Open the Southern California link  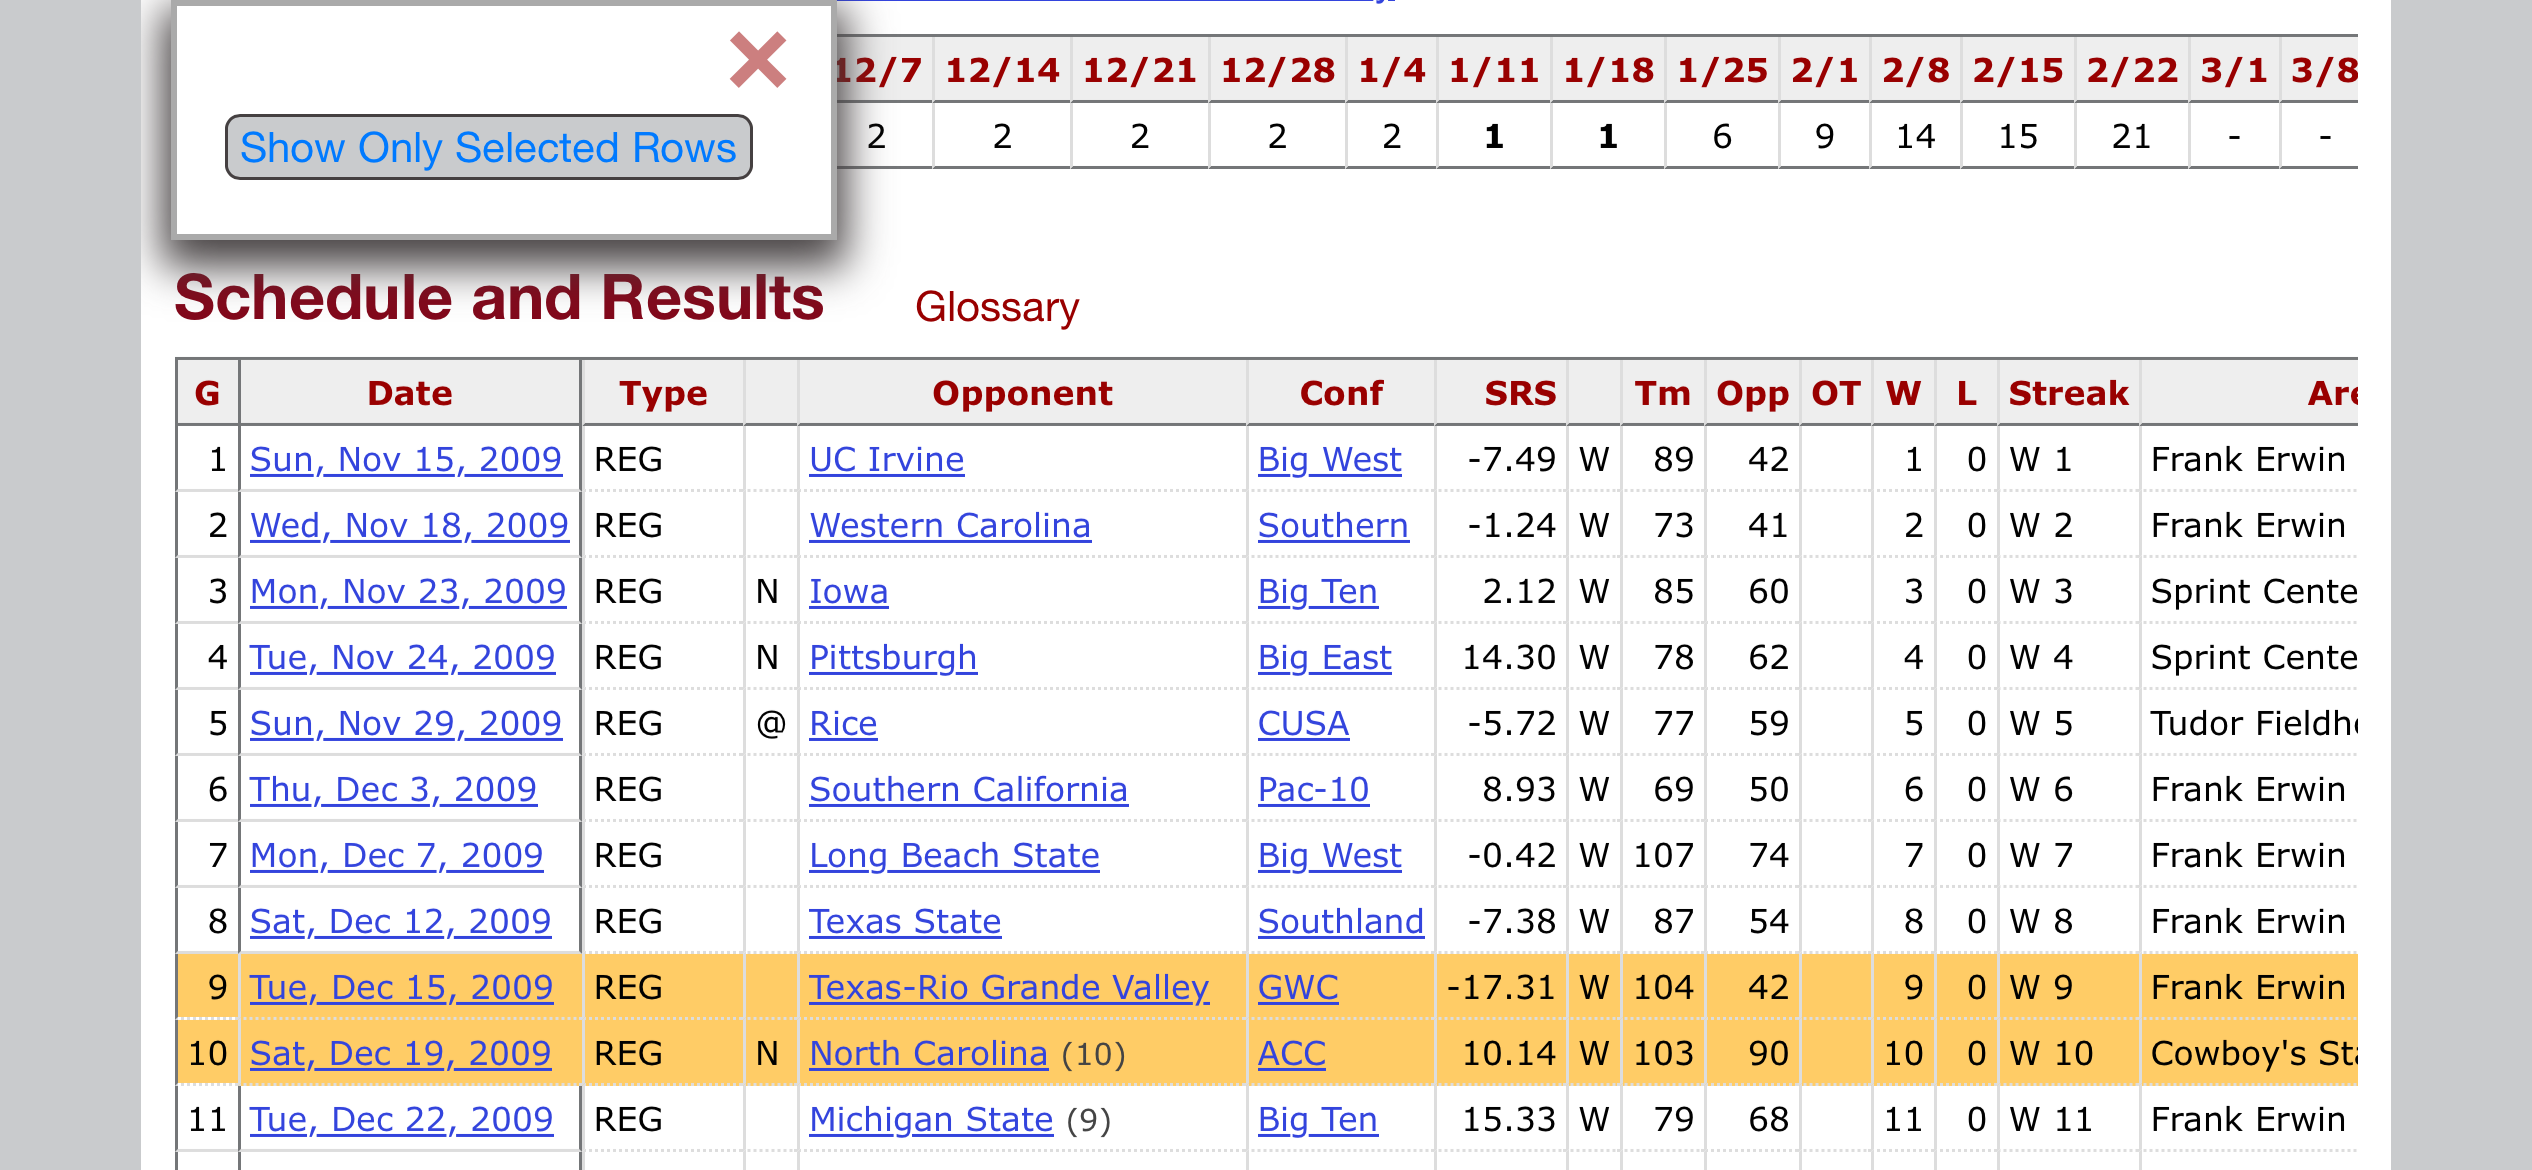pos(967,789)
